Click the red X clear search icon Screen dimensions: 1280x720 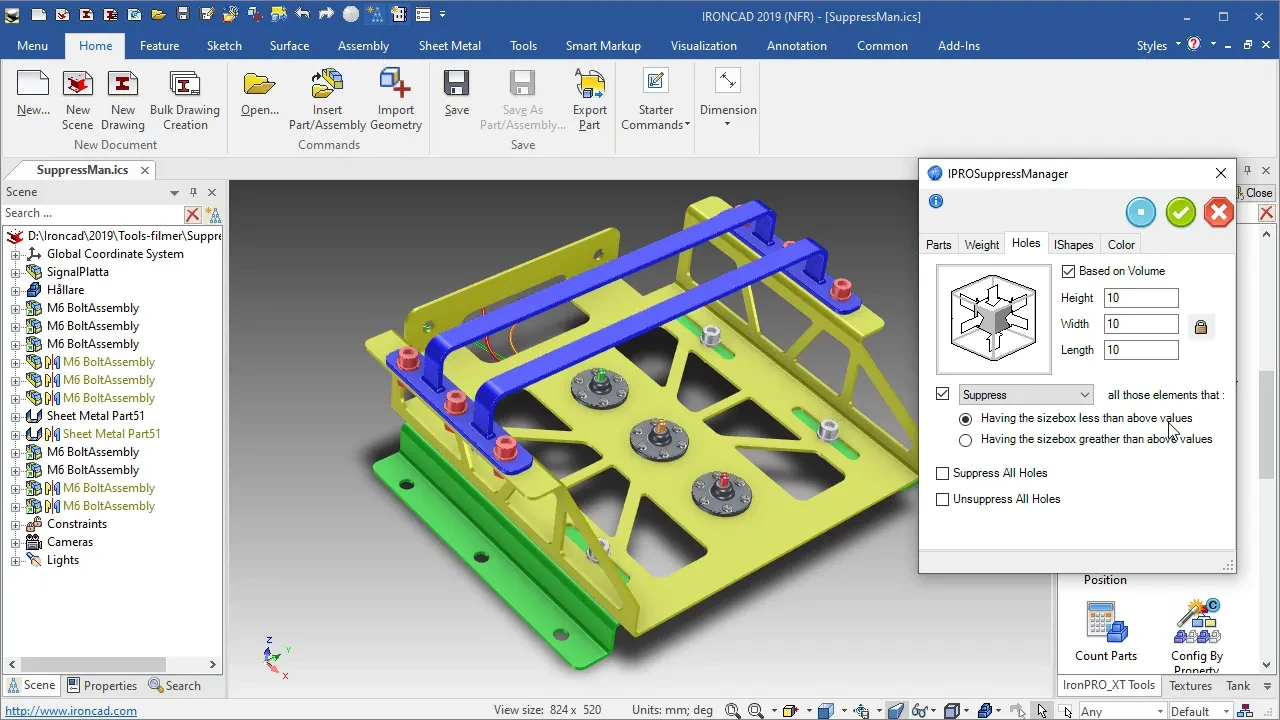tap(193, 214)
